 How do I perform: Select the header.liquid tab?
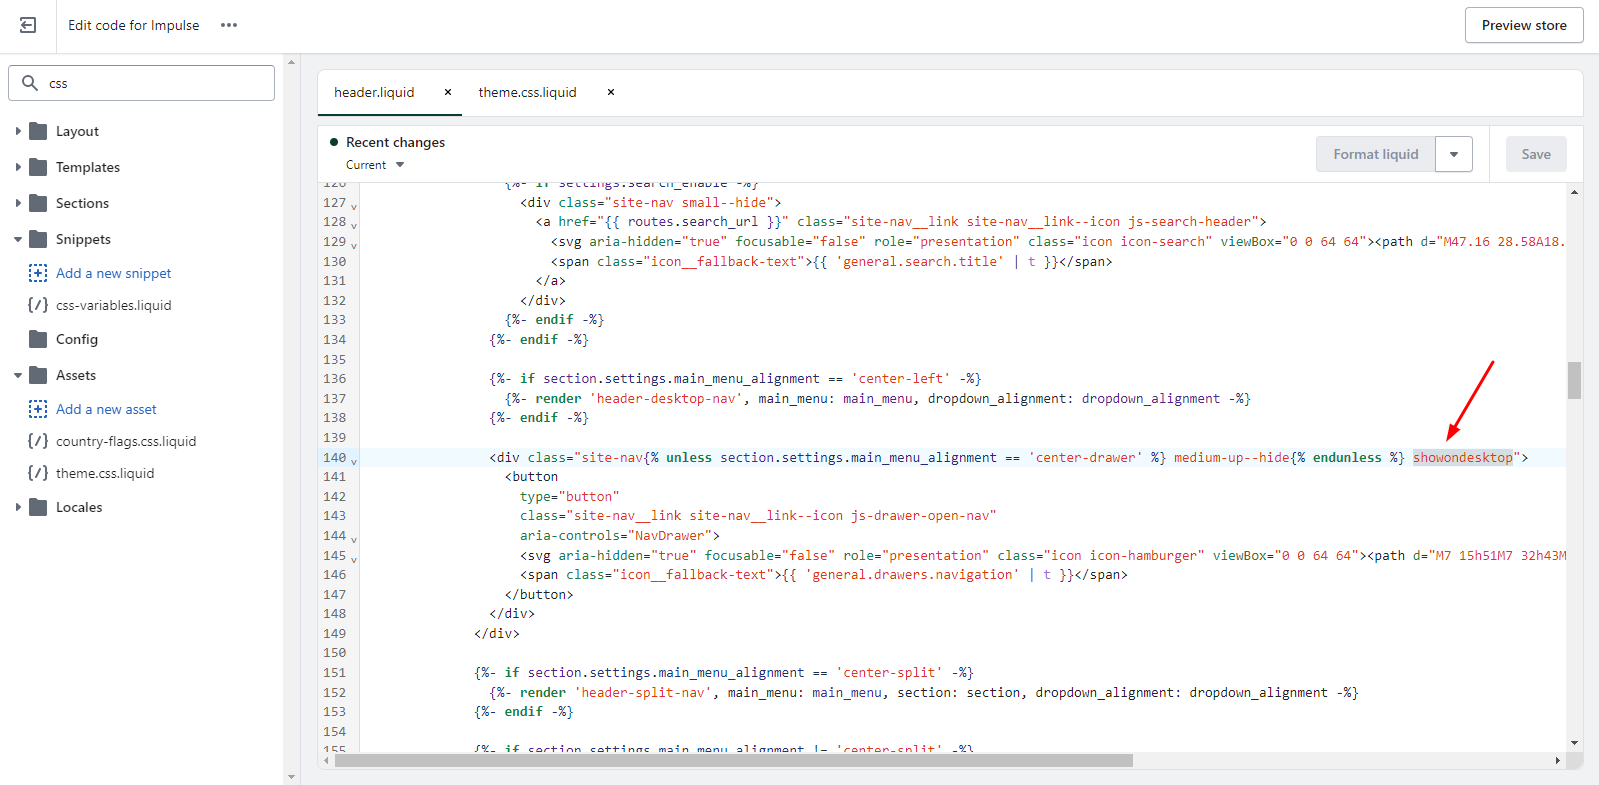point(374,92)
